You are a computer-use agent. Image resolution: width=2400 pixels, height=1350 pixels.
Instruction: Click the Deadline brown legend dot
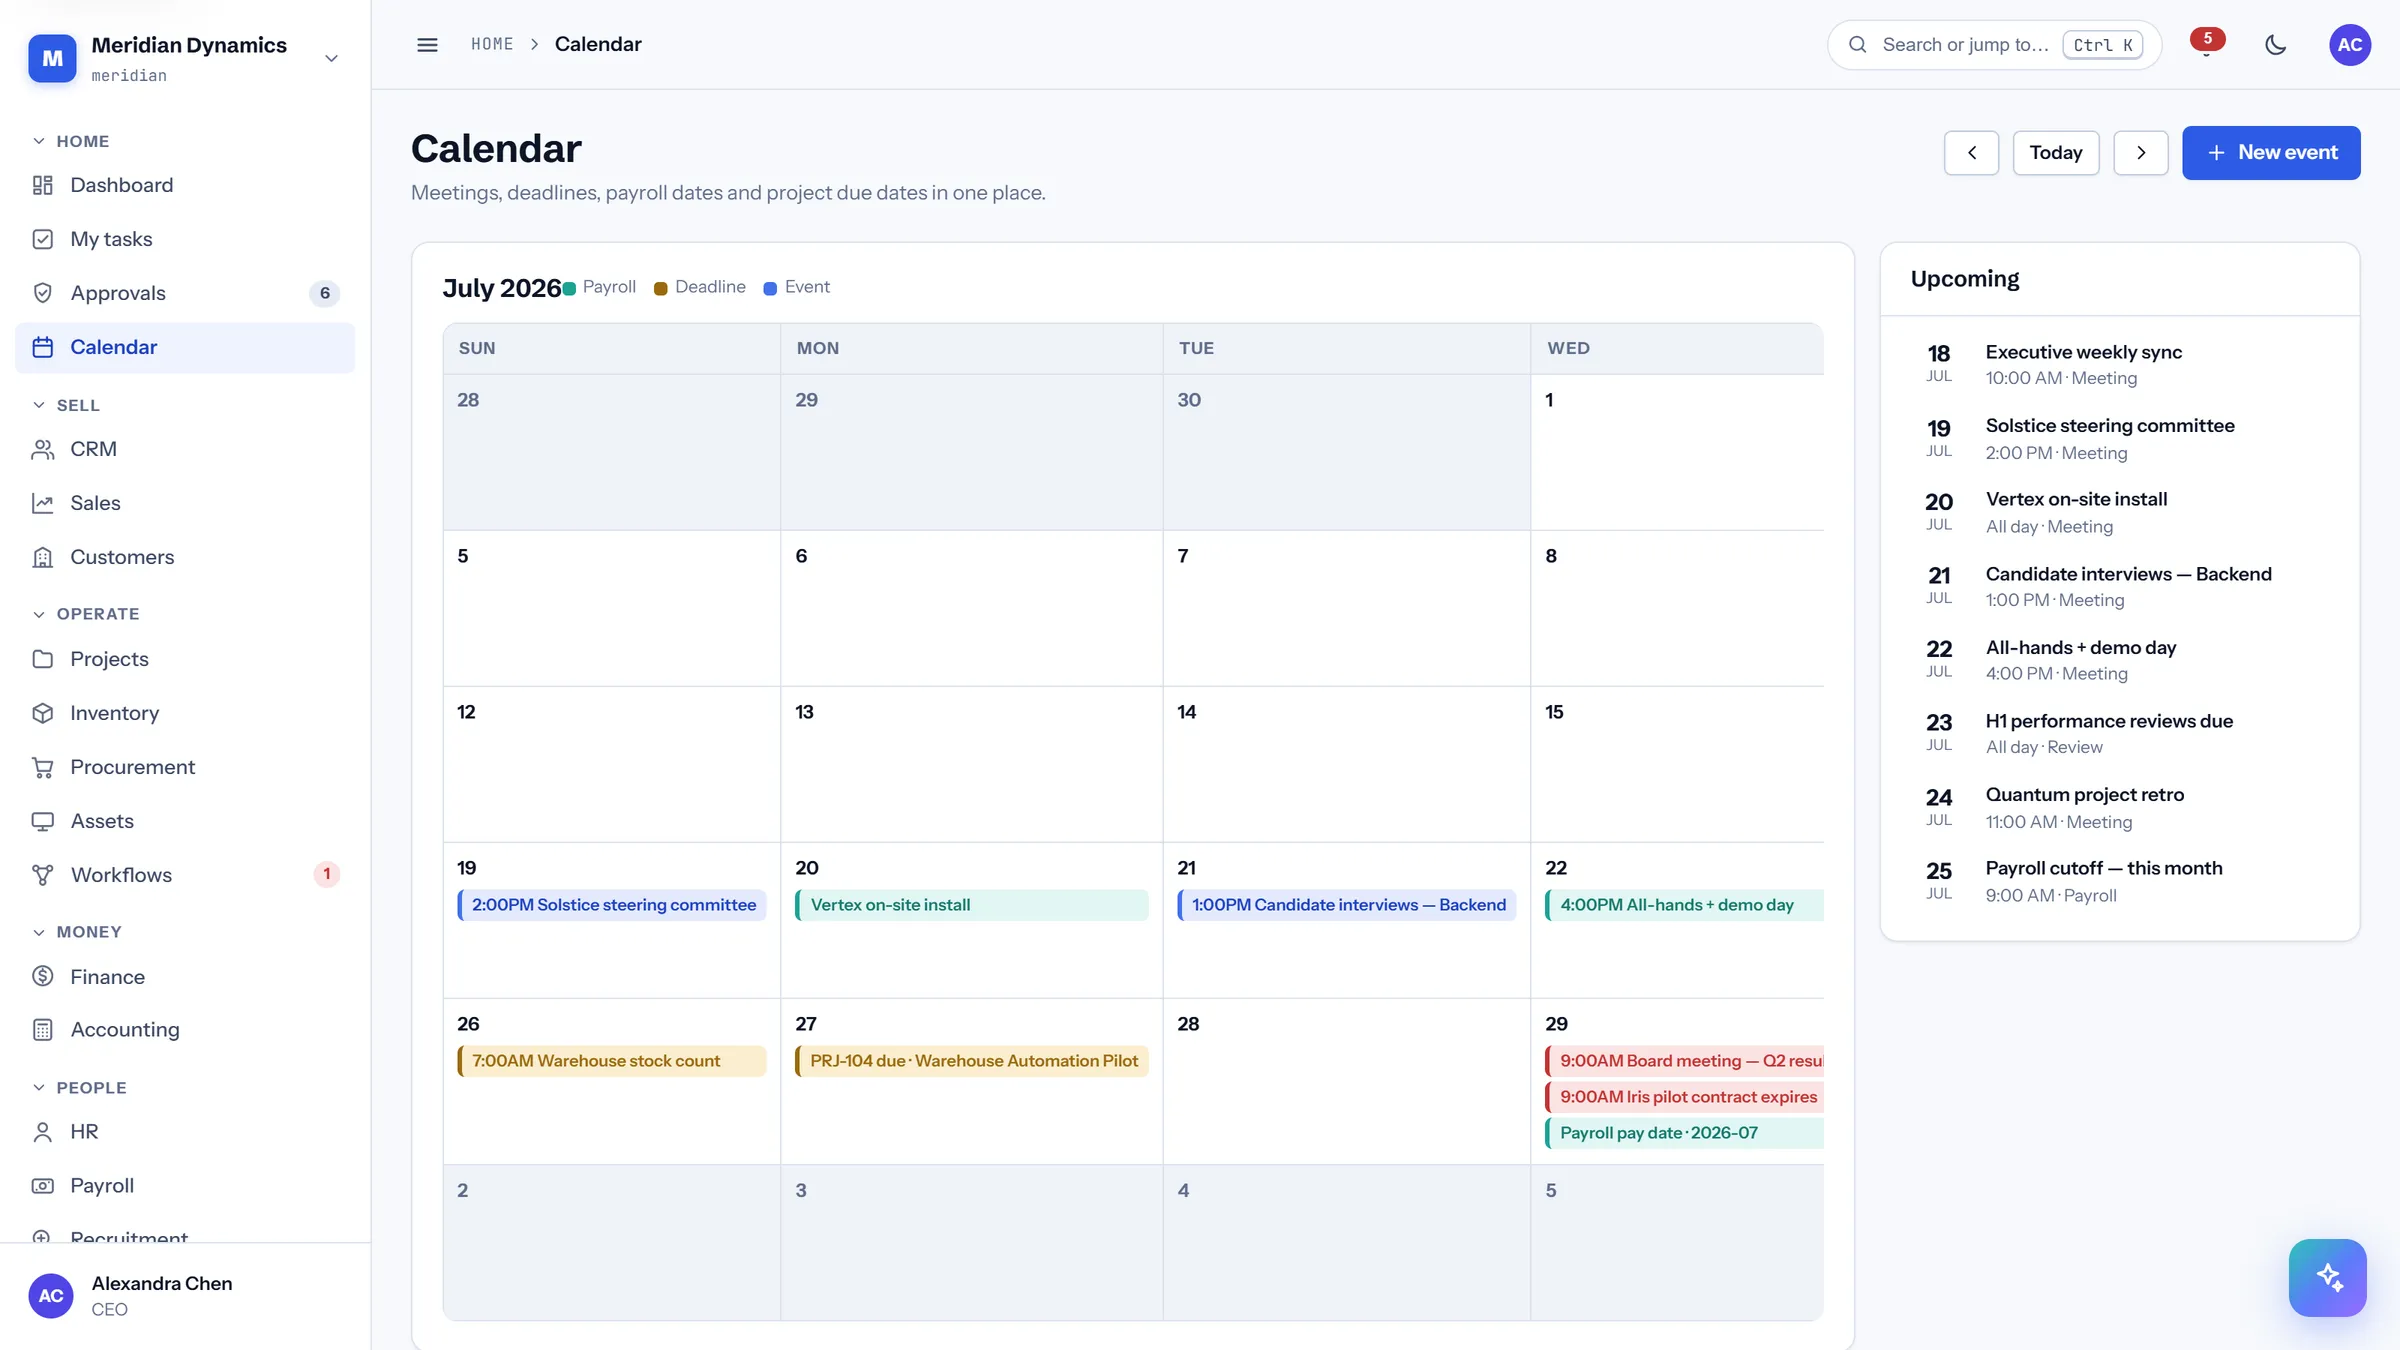tap(660, 289)
